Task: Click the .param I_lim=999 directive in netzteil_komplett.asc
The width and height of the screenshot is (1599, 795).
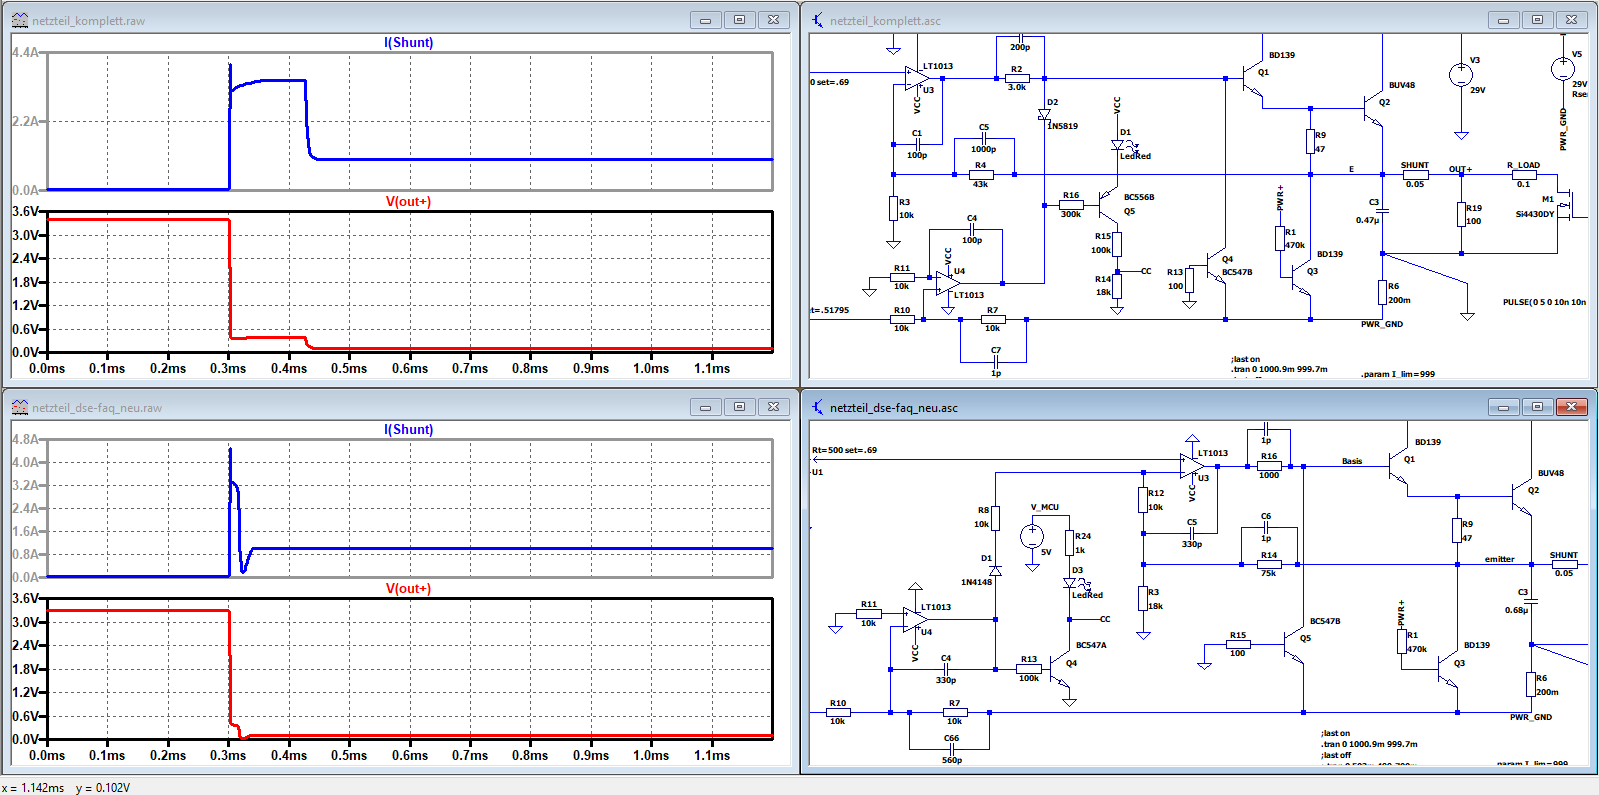Action: pyautogui.click(x=1397, y=374)
